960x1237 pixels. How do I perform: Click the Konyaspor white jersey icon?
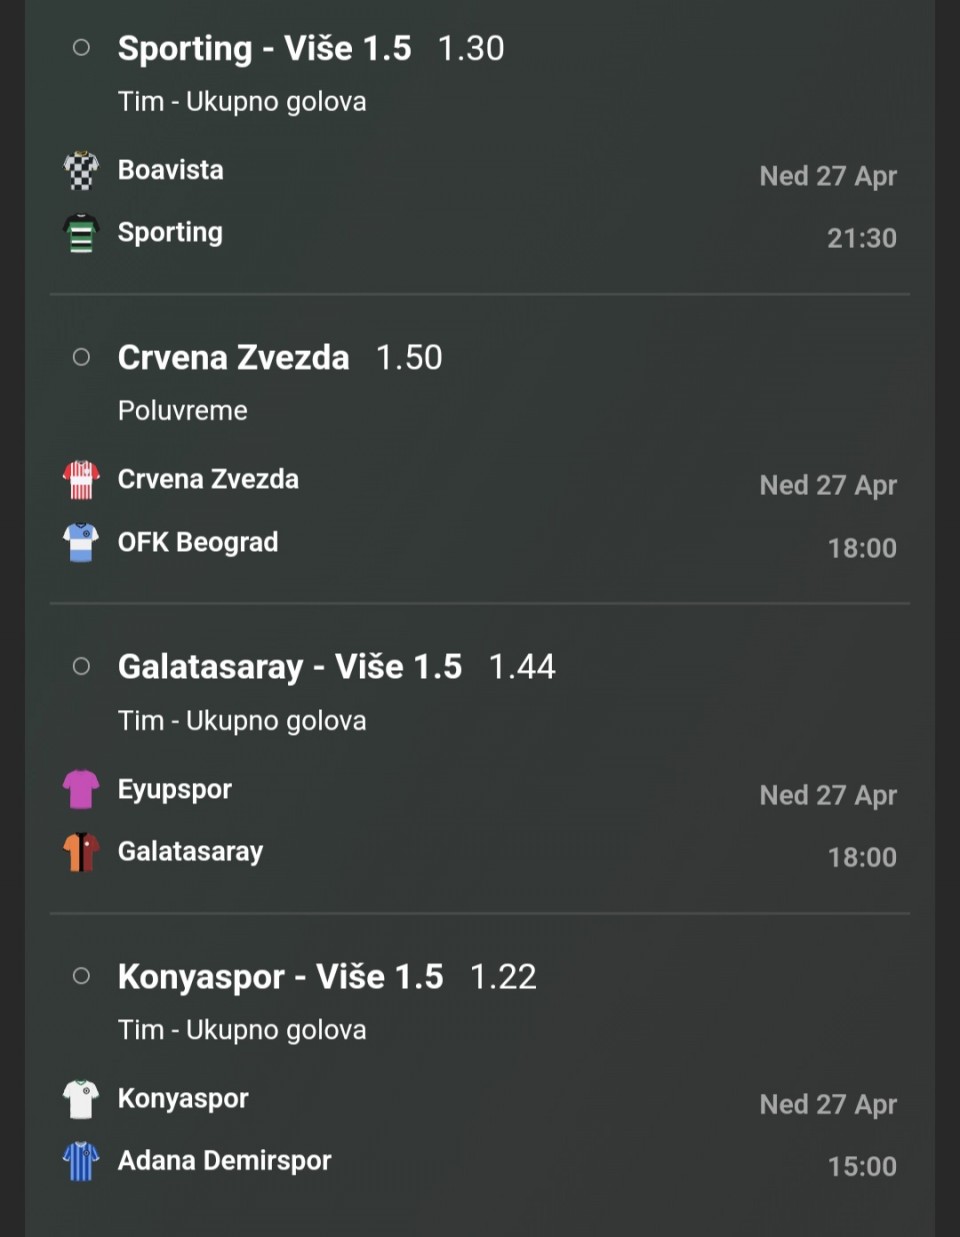click(x=81, y=1099)
